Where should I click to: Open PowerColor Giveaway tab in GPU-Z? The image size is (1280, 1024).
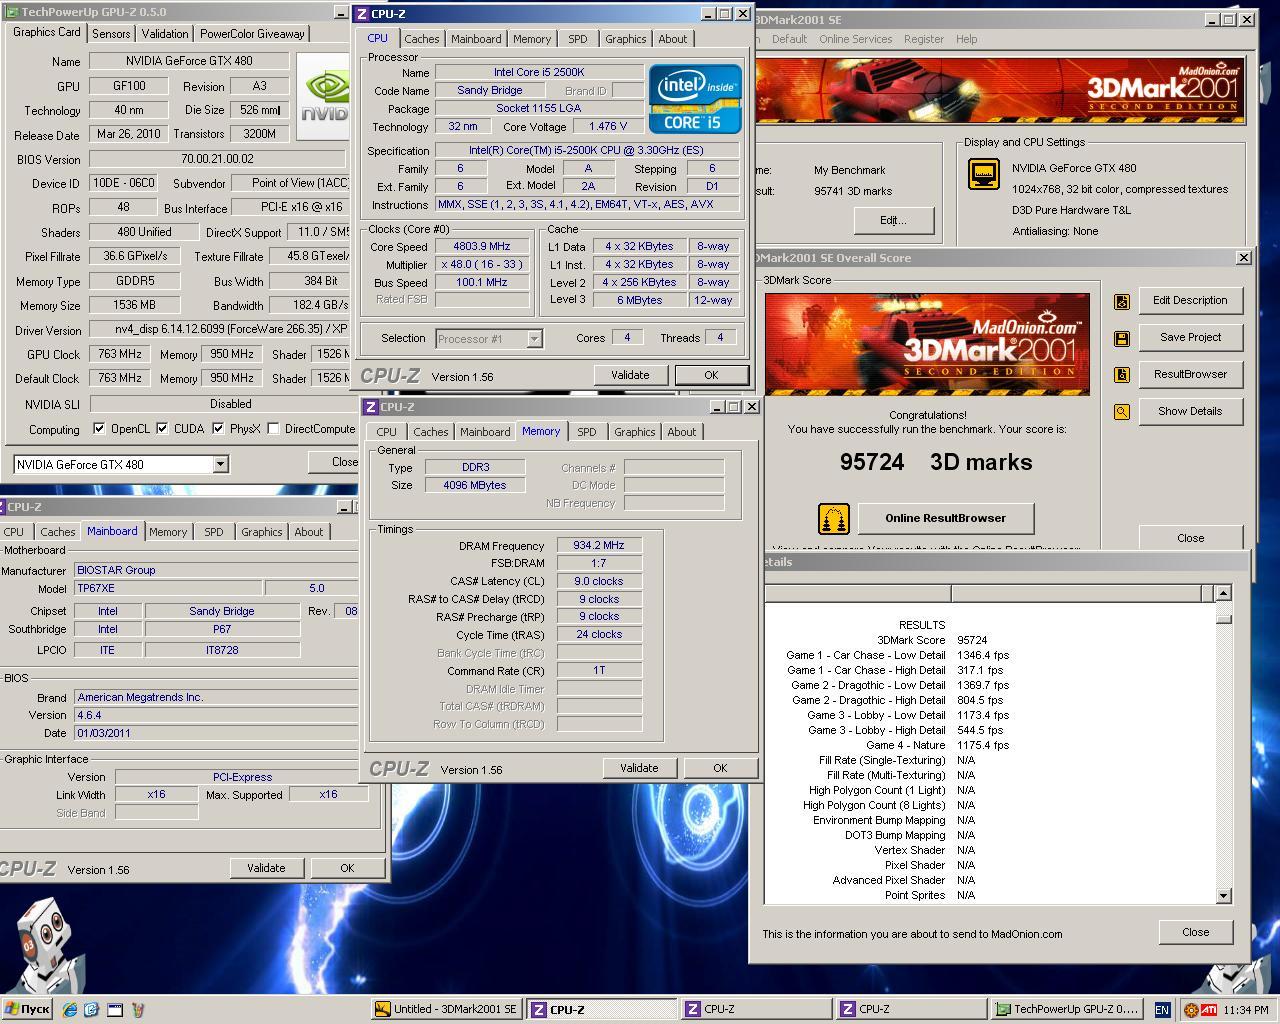pyautogui.click(x=252, y=33)
